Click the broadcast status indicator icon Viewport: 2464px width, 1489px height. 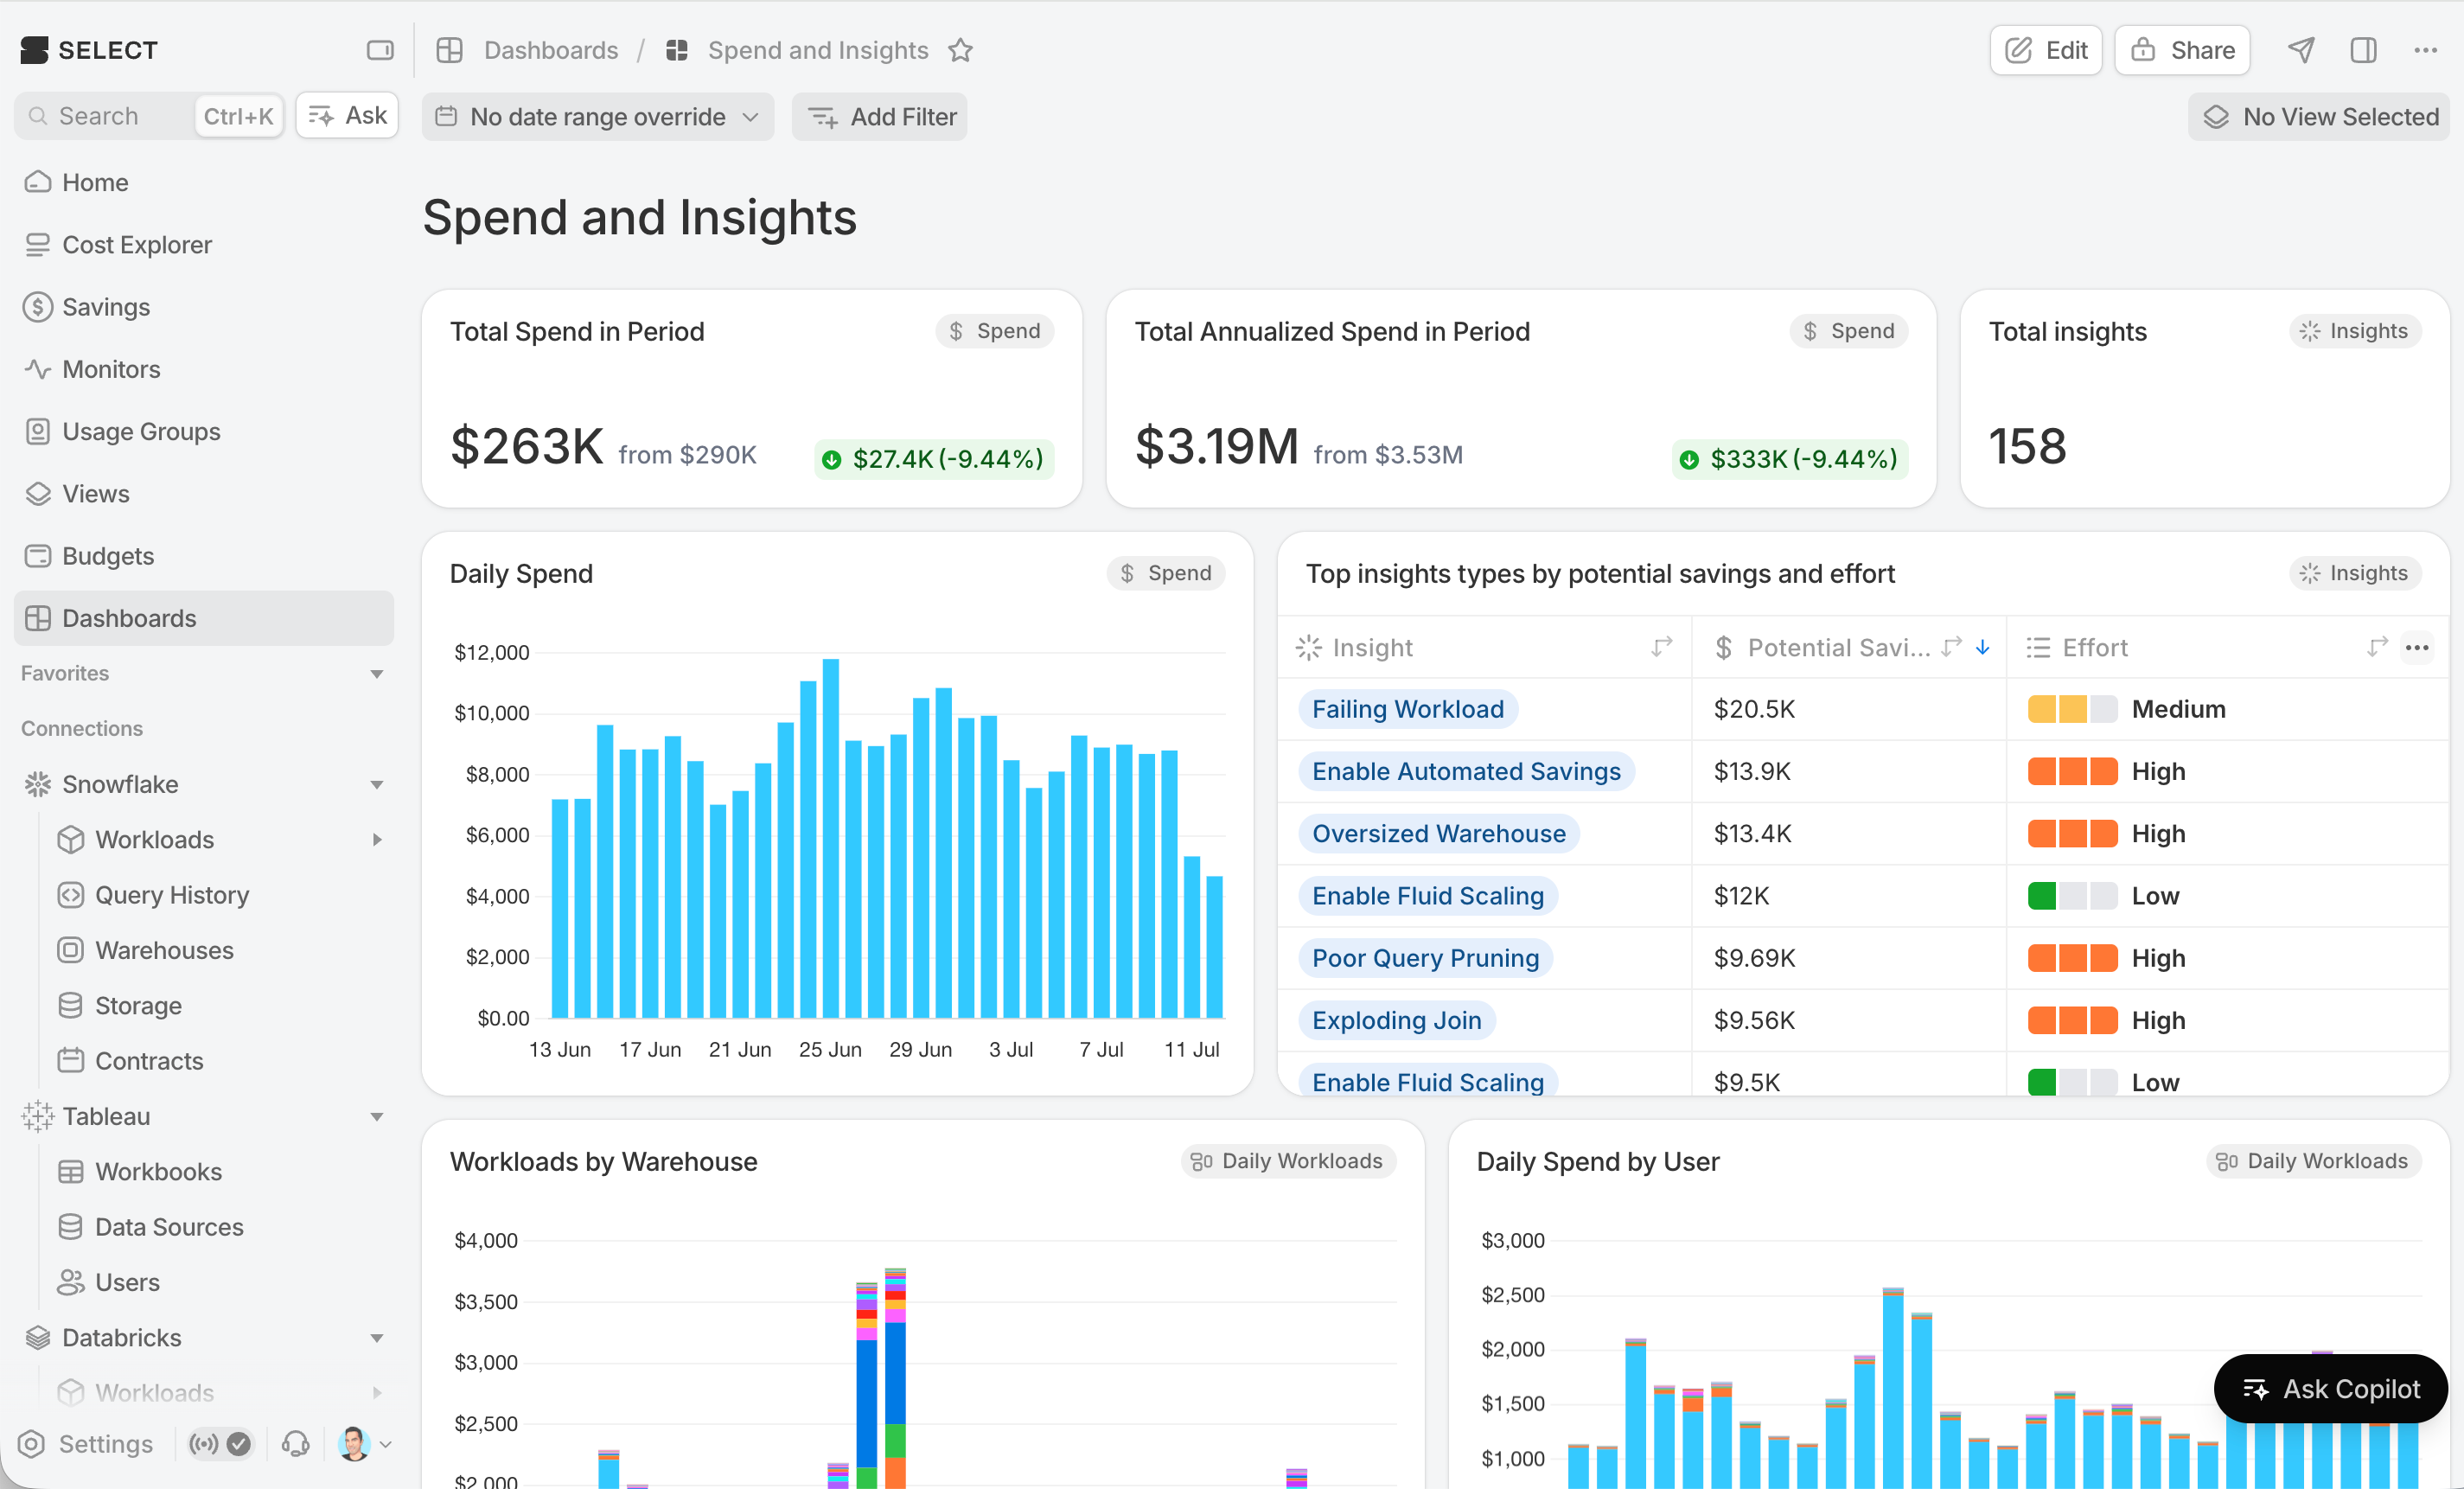point(205,1444)
